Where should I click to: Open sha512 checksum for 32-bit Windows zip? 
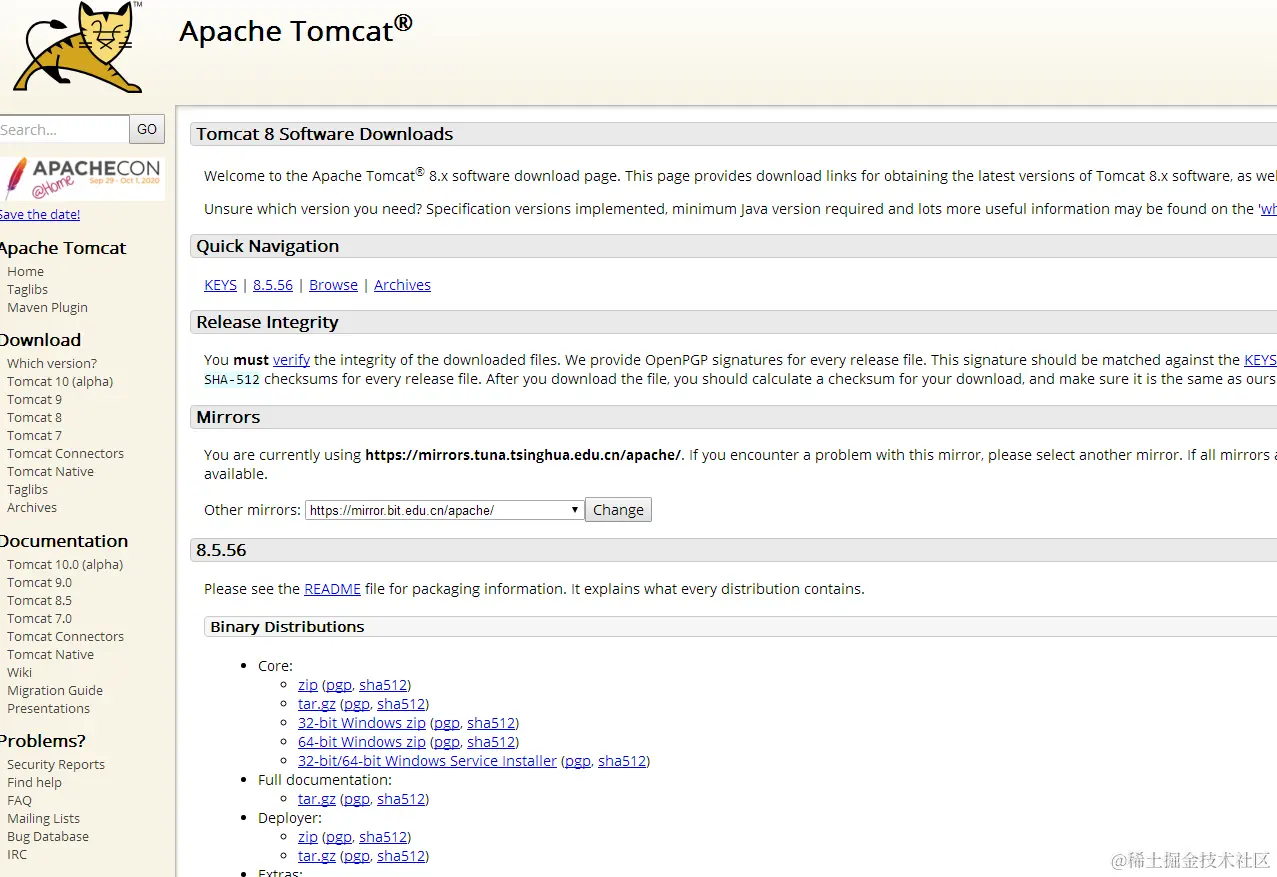[x=491, y=723]
